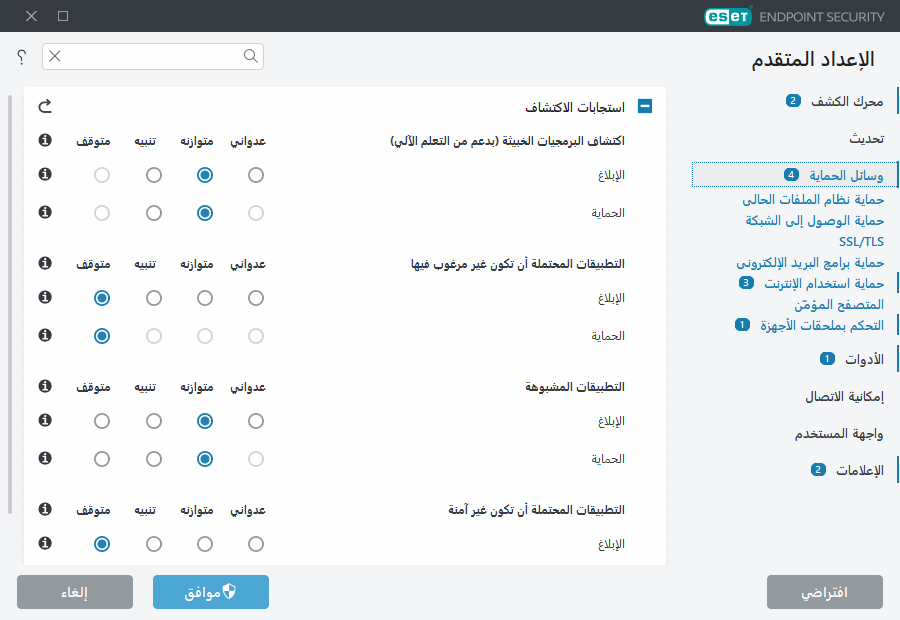Click the موافق button

point(210,591)
